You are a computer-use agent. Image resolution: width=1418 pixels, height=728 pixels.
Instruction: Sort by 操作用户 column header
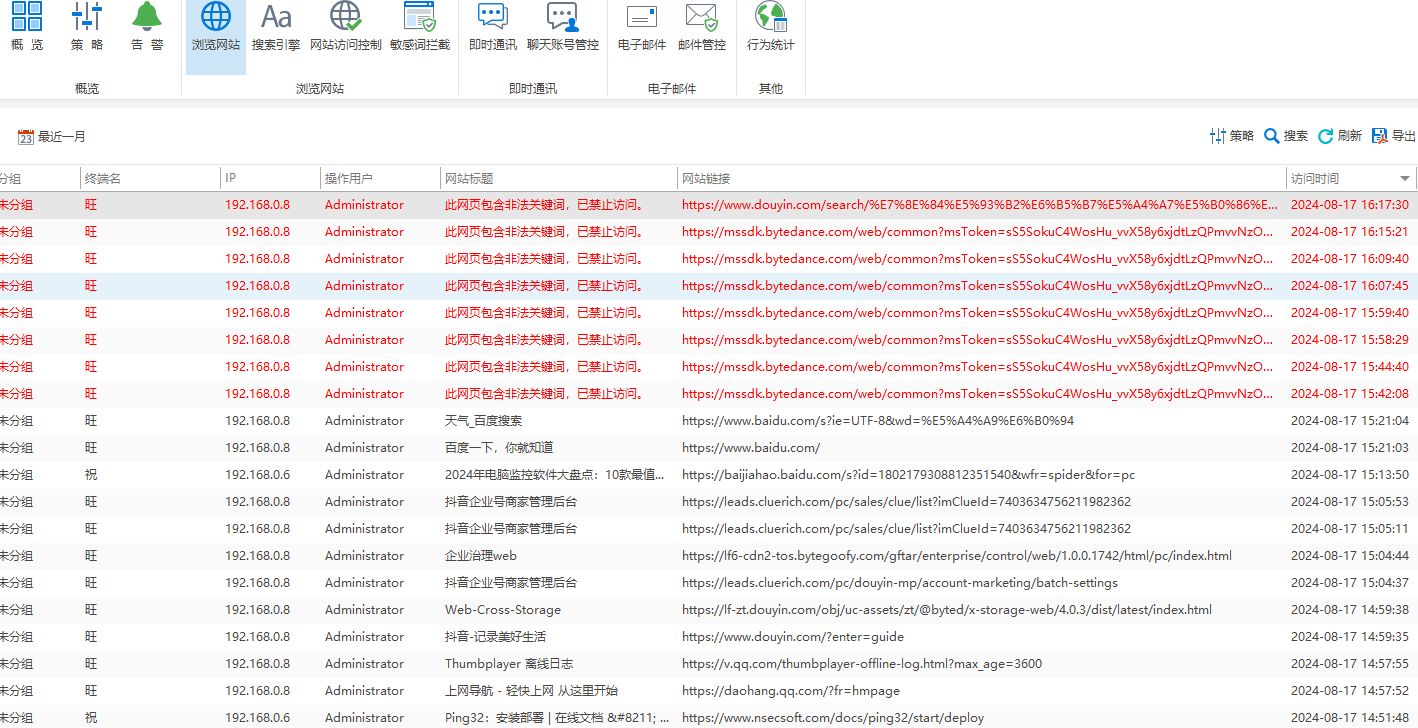tap(380, 178)
